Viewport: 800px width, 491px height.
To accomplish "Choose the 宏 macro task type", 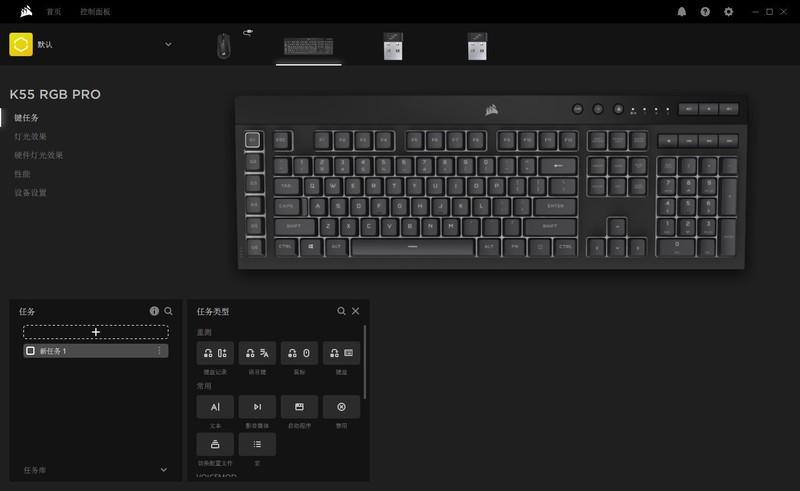I will [257, 445].
